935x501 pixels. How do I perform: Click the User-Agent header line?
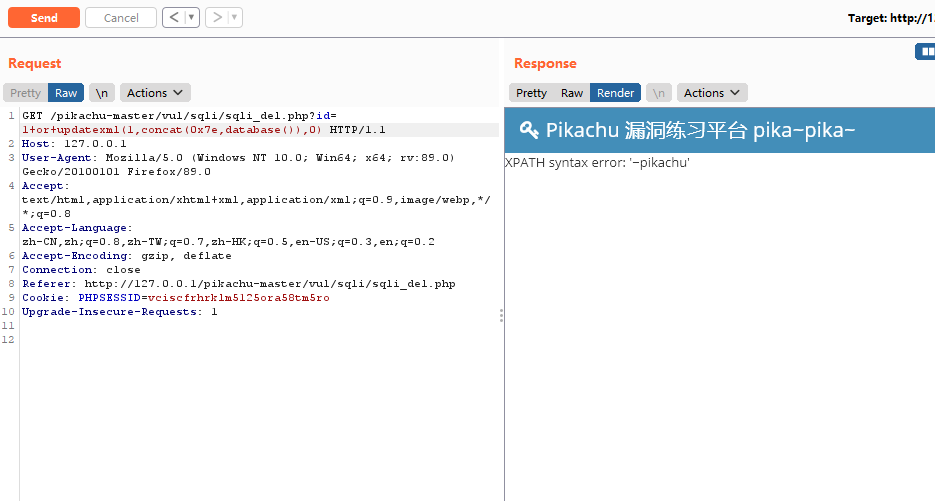click(x=239, y=165)
